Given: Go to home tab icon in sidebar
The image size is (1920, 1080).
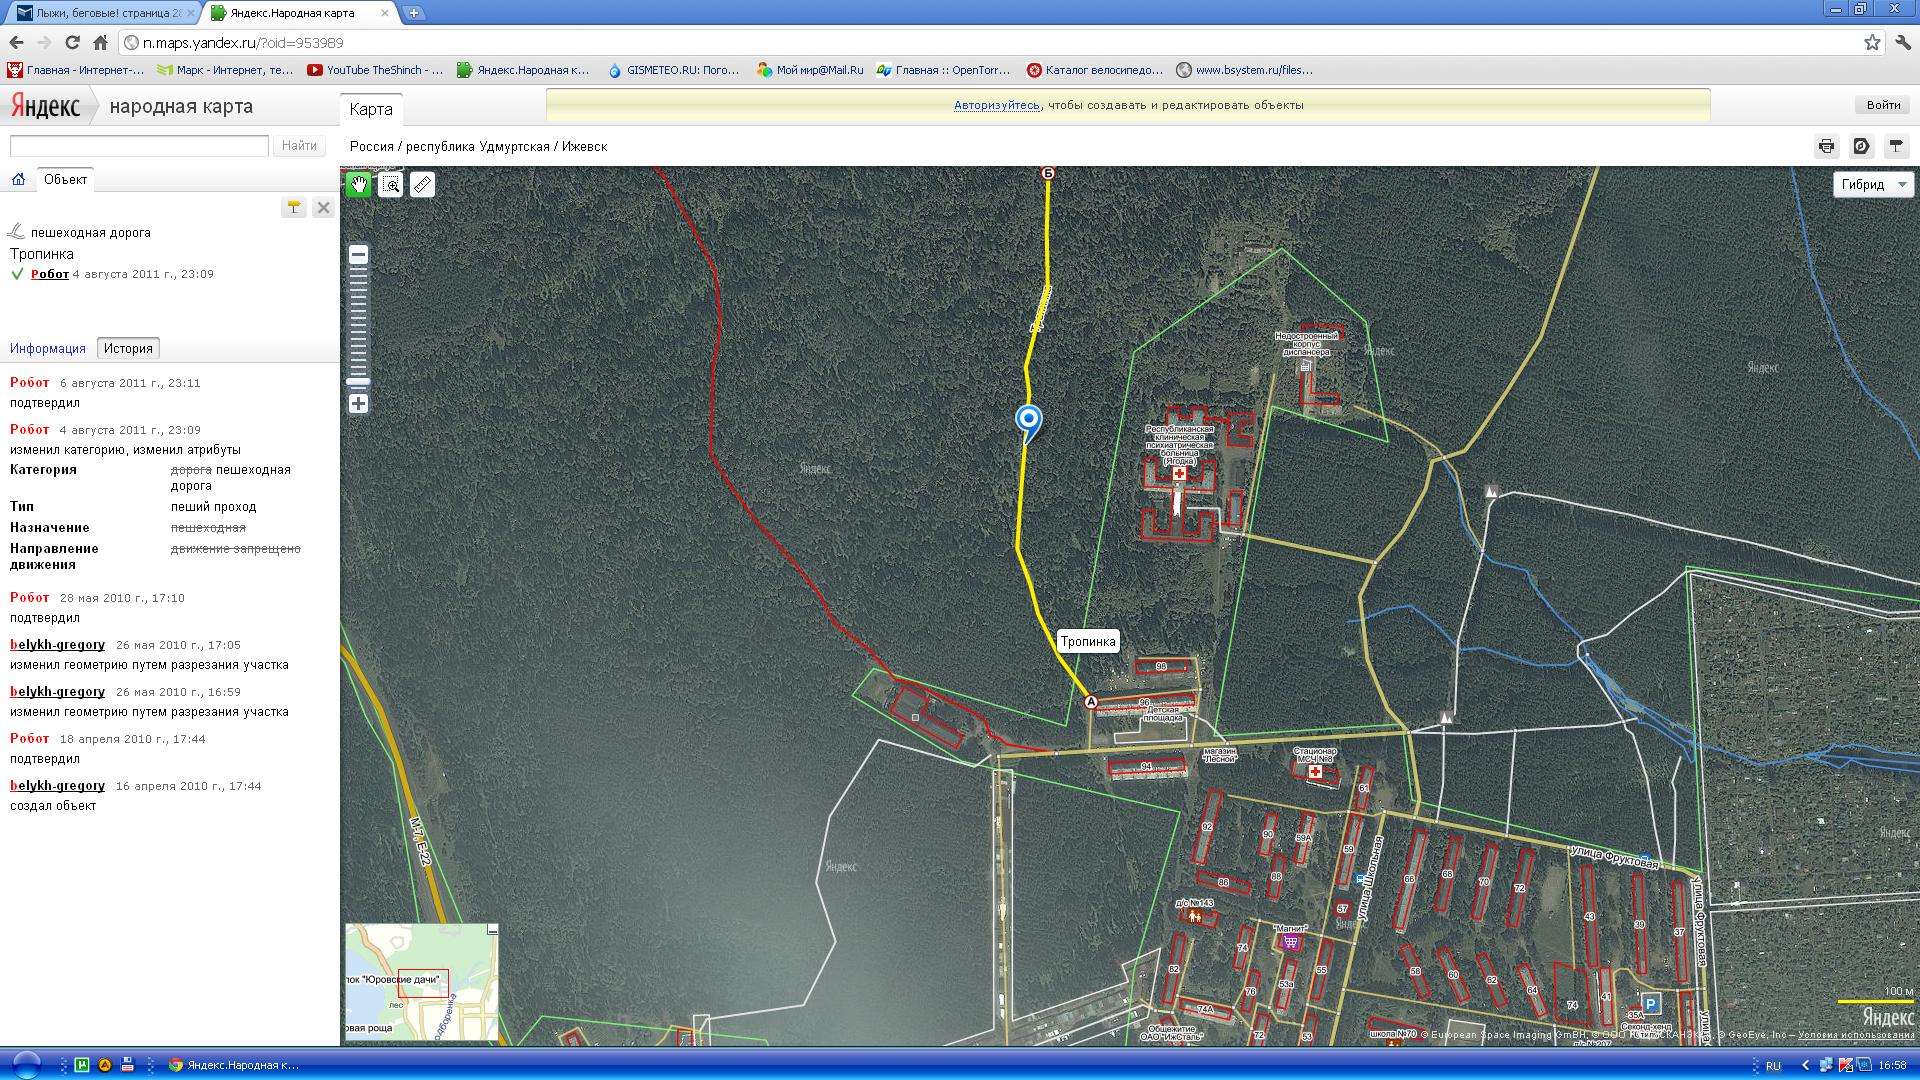Looking at the screenshot, I should tap(18, 179).
